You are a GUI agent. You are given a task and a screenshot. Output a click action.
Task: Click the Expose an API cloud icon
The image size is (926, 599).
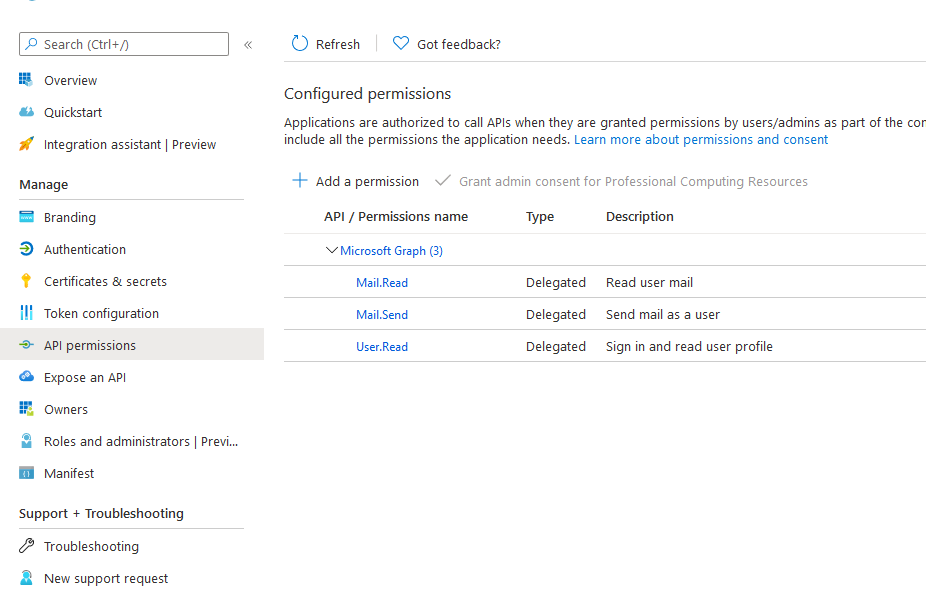(x=26, y=377)
